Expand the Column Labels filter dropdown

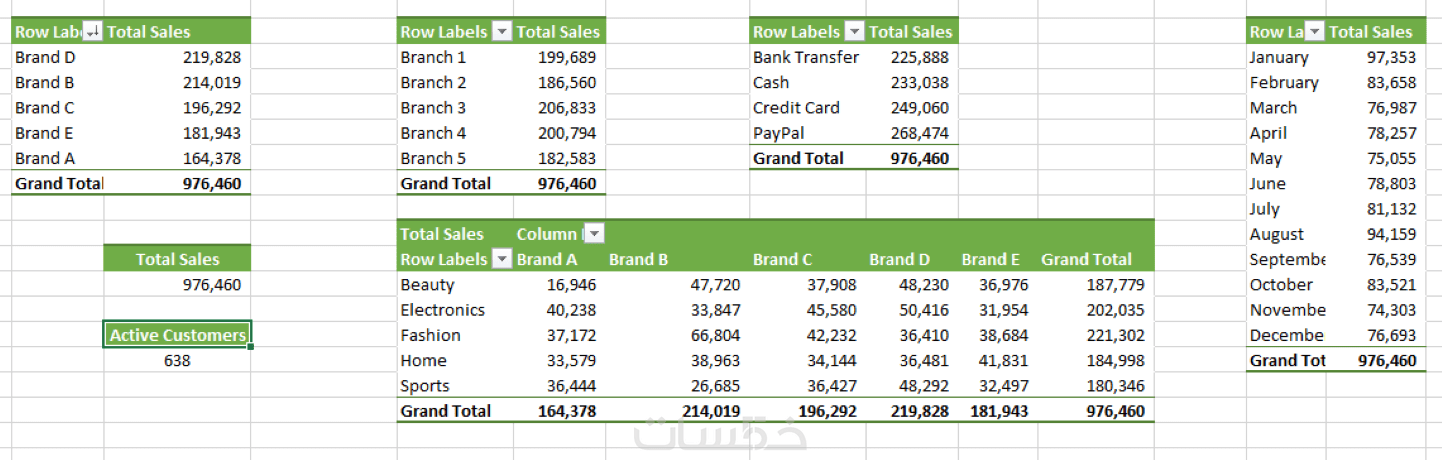[594, 234]
